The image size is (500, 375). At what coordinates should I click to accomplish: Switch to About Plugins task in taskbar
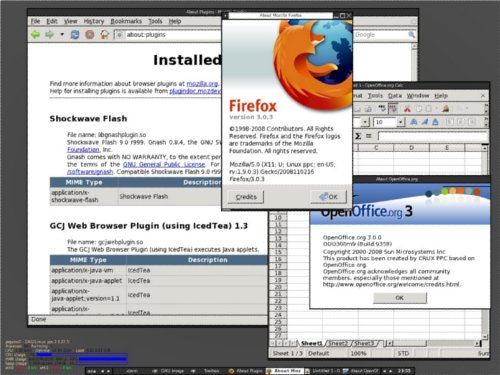[246, 371]
